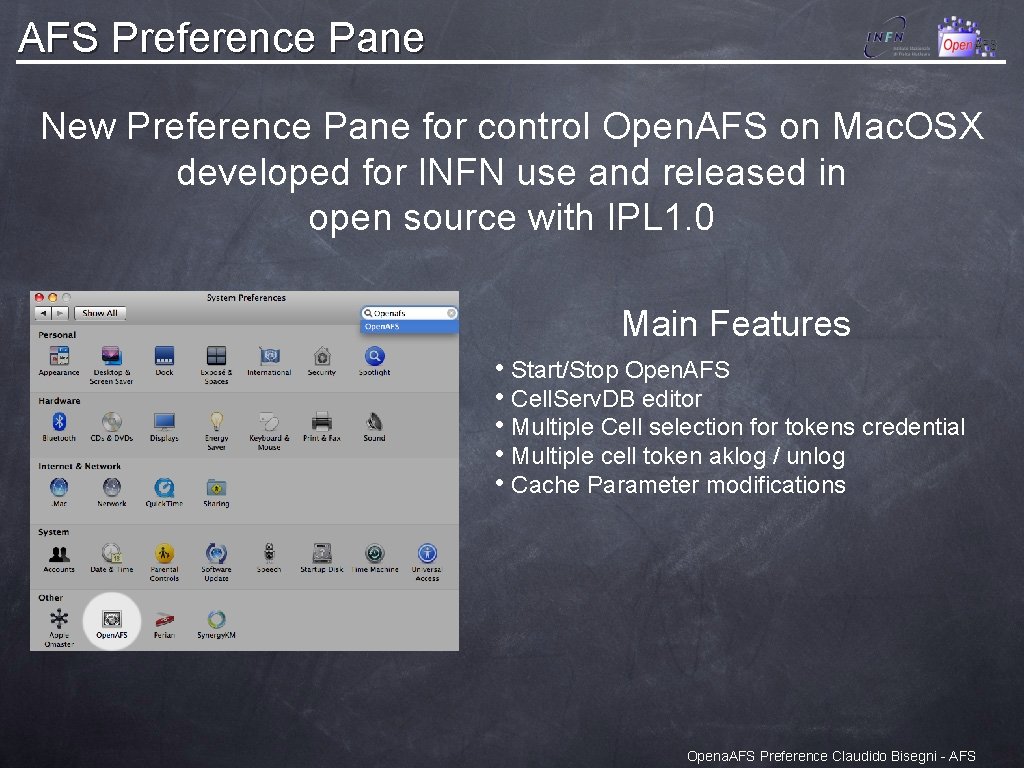Click in the Spotlight search field
Image resolution: width=1024 pixels, height=768 pixels.
pos(409,313)
